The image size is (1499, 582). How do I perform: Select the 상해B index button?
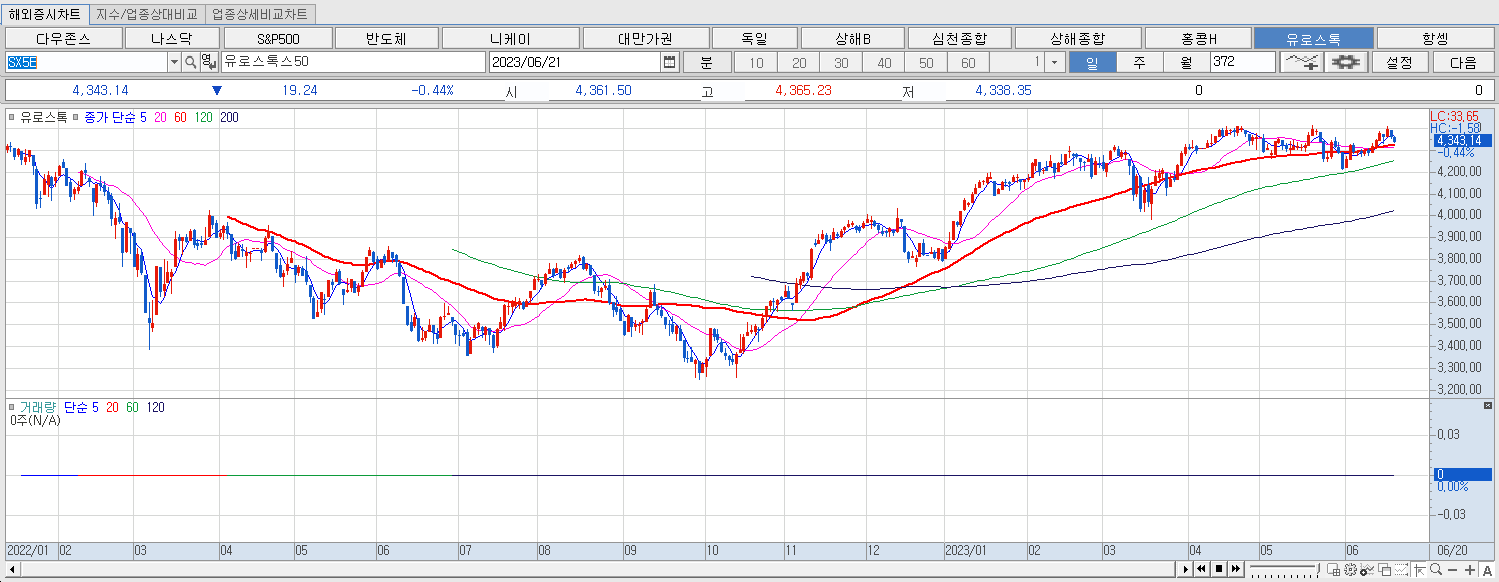(x=853, y=38)
